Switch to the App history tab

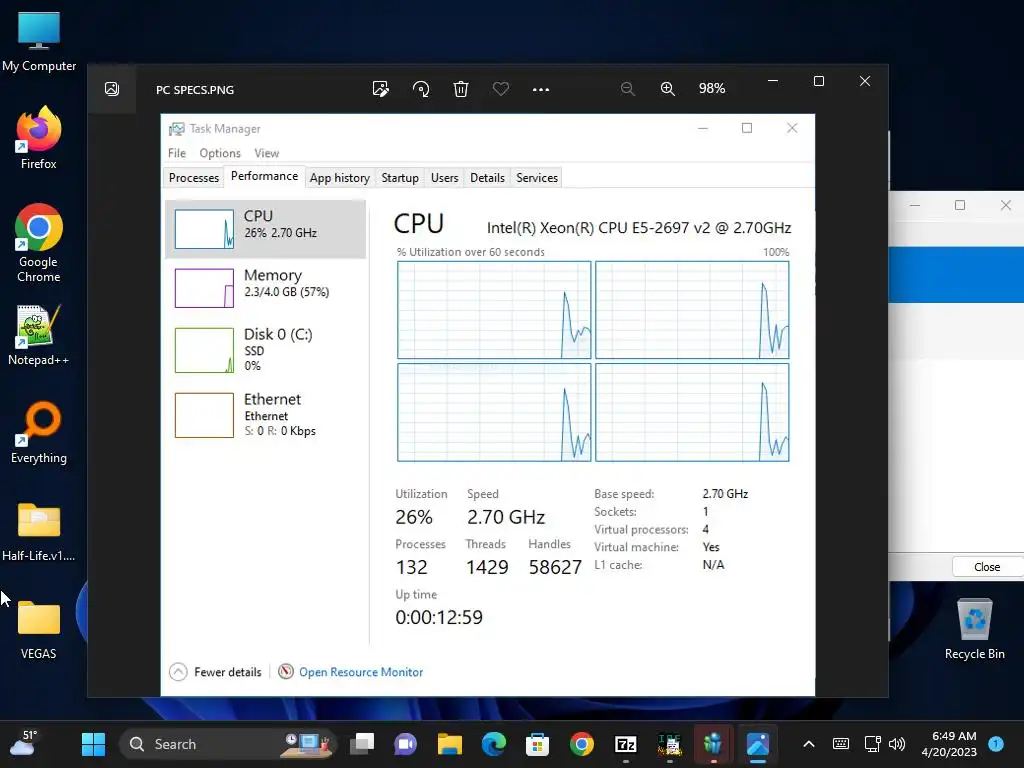click(340, 178)
